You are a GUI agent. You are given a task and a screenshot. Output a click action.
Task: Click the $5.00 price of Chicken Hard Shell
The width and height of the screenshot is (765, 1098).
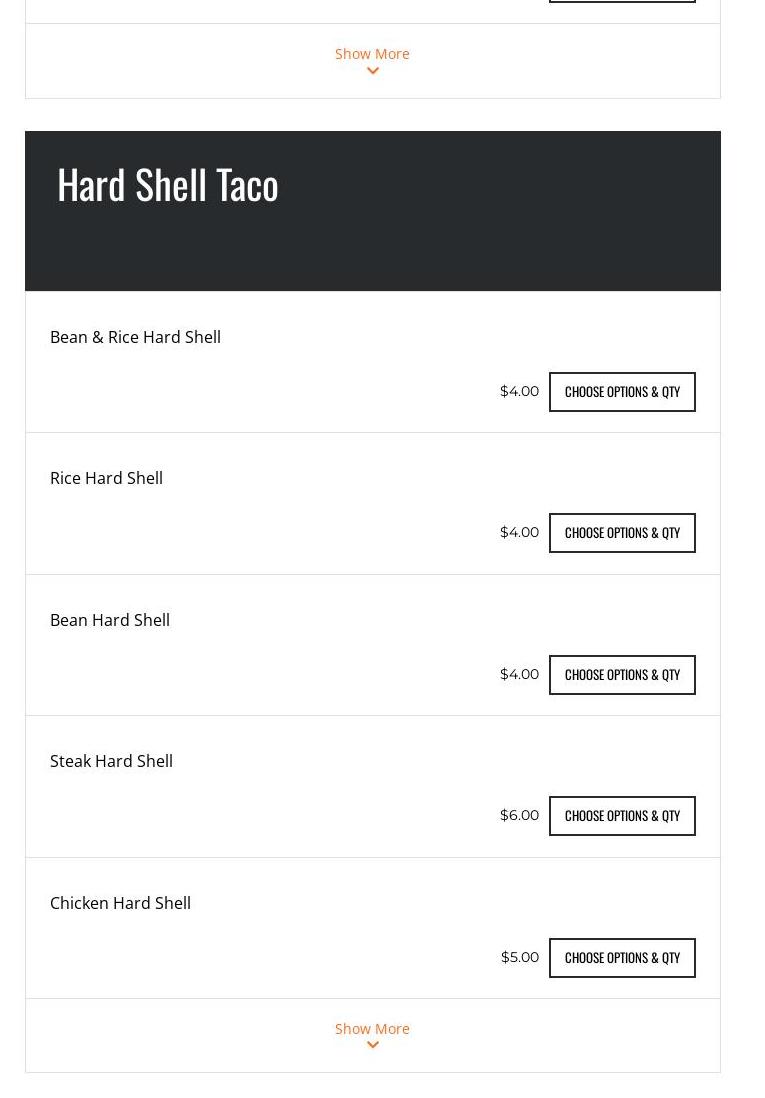[x=520, y=957]
